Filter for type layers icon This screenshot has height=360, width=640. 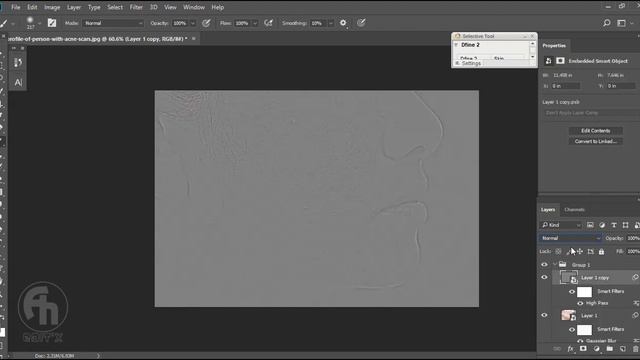coord(614,225)
